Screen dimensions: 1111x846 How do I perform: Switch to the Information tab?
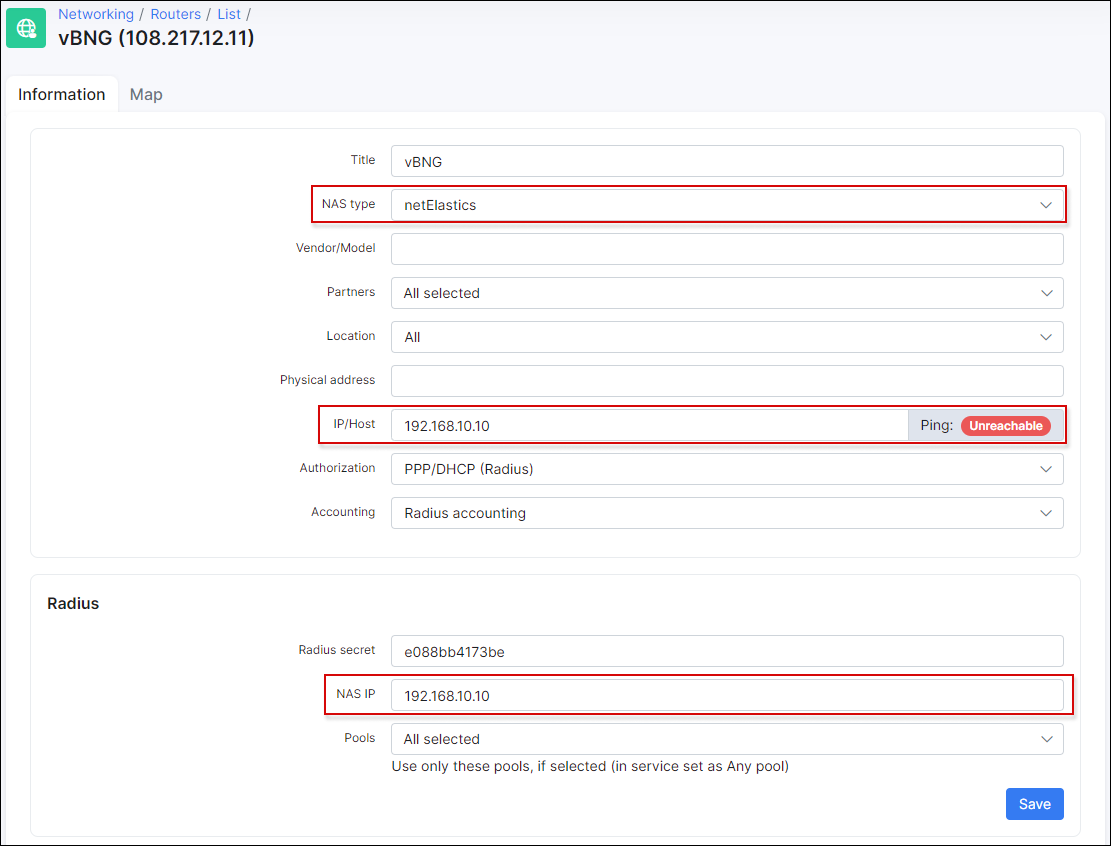(x=62, y=94)
